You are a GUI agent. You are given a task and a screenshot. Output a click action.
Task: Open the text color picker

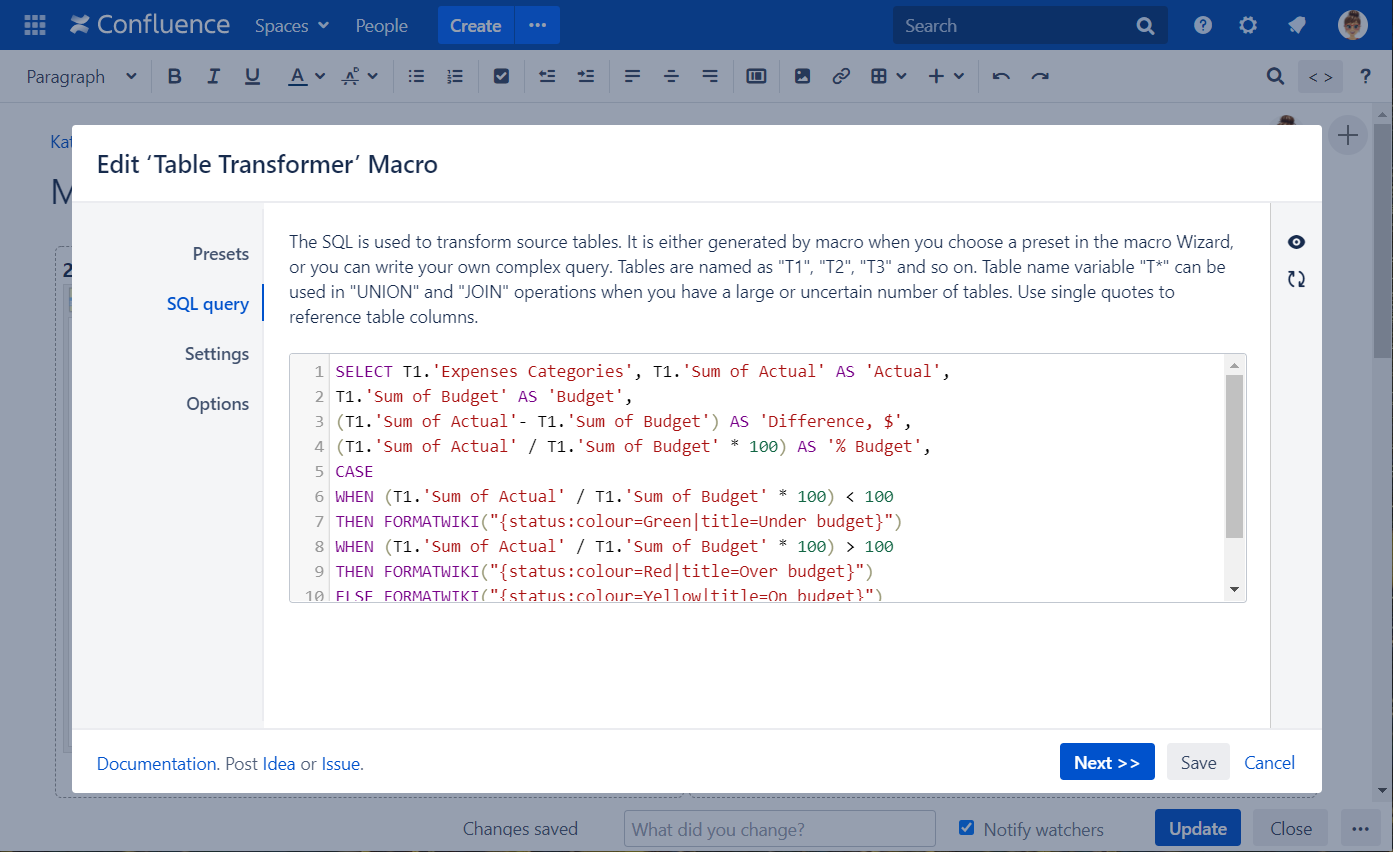pos(306,76)
